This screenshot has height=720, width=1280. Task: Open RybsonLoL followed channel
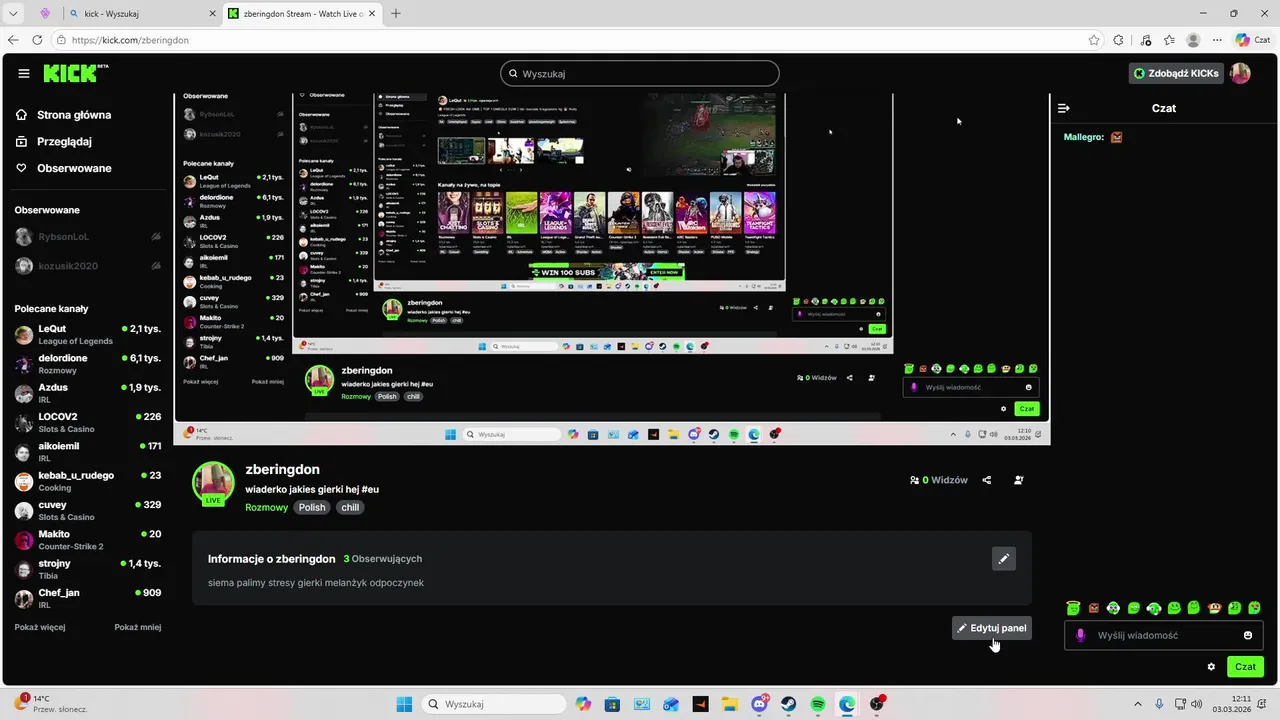[x=88, y=237]
